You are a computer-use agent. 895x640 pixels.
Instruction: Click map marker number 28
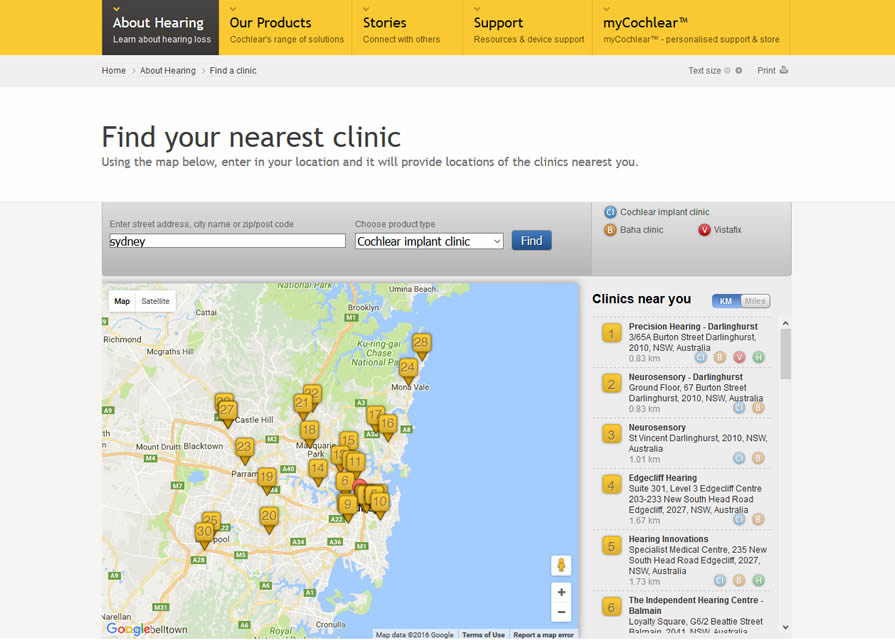point(422,344)
